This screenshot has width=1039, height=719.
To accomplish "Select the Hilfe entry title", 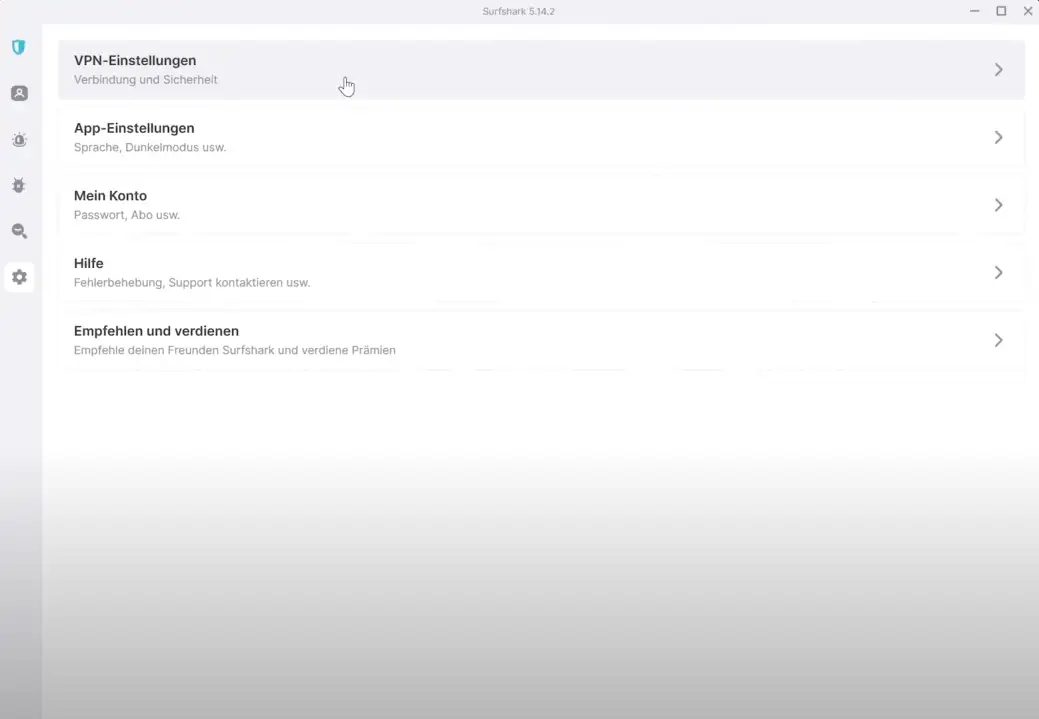I will tap(89, 263).
